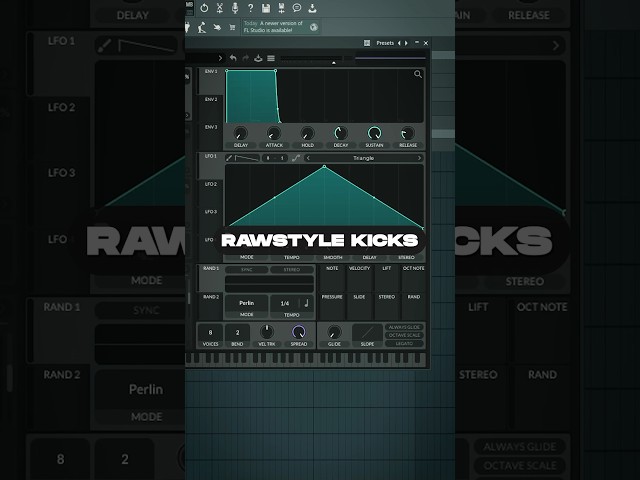This screenshot has height=480, width=640.
Task: Select the ENV 1 tab
Action: 211,81
